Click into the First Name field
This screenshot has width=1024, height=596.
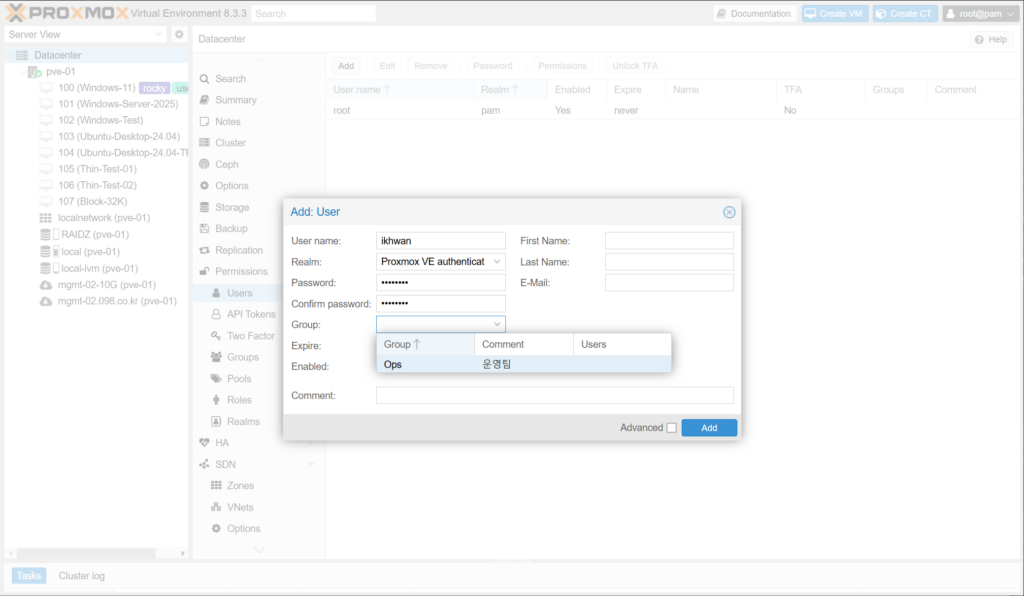click(x=669, y=241)
